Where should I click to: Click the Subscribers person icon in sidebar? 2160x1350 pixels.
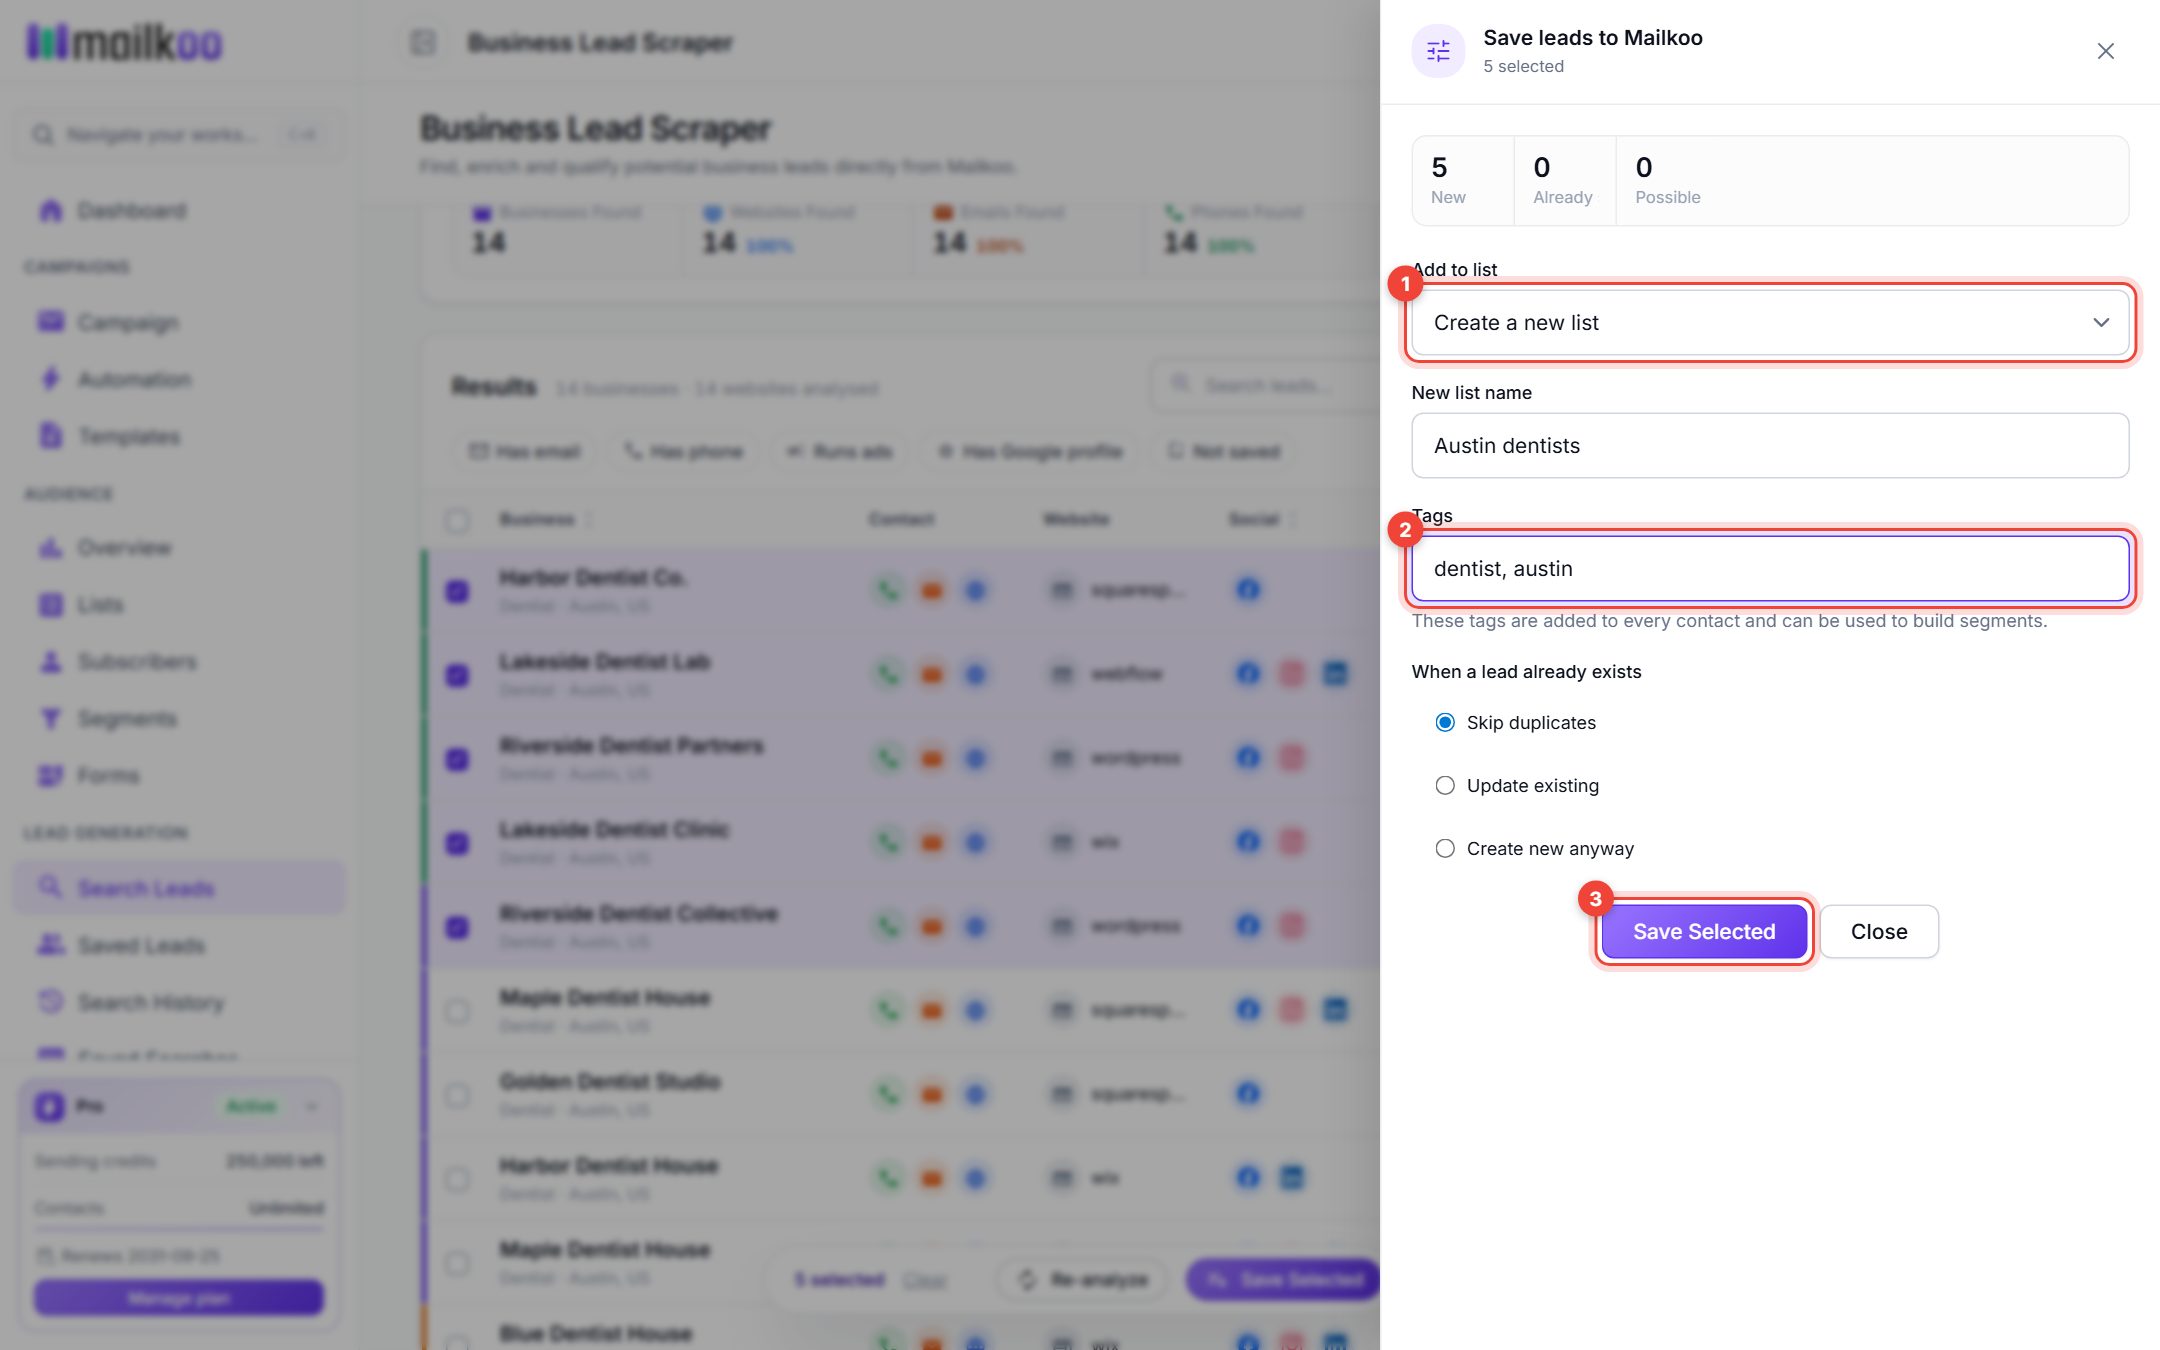pyautogui.click(x=50, y=661)
